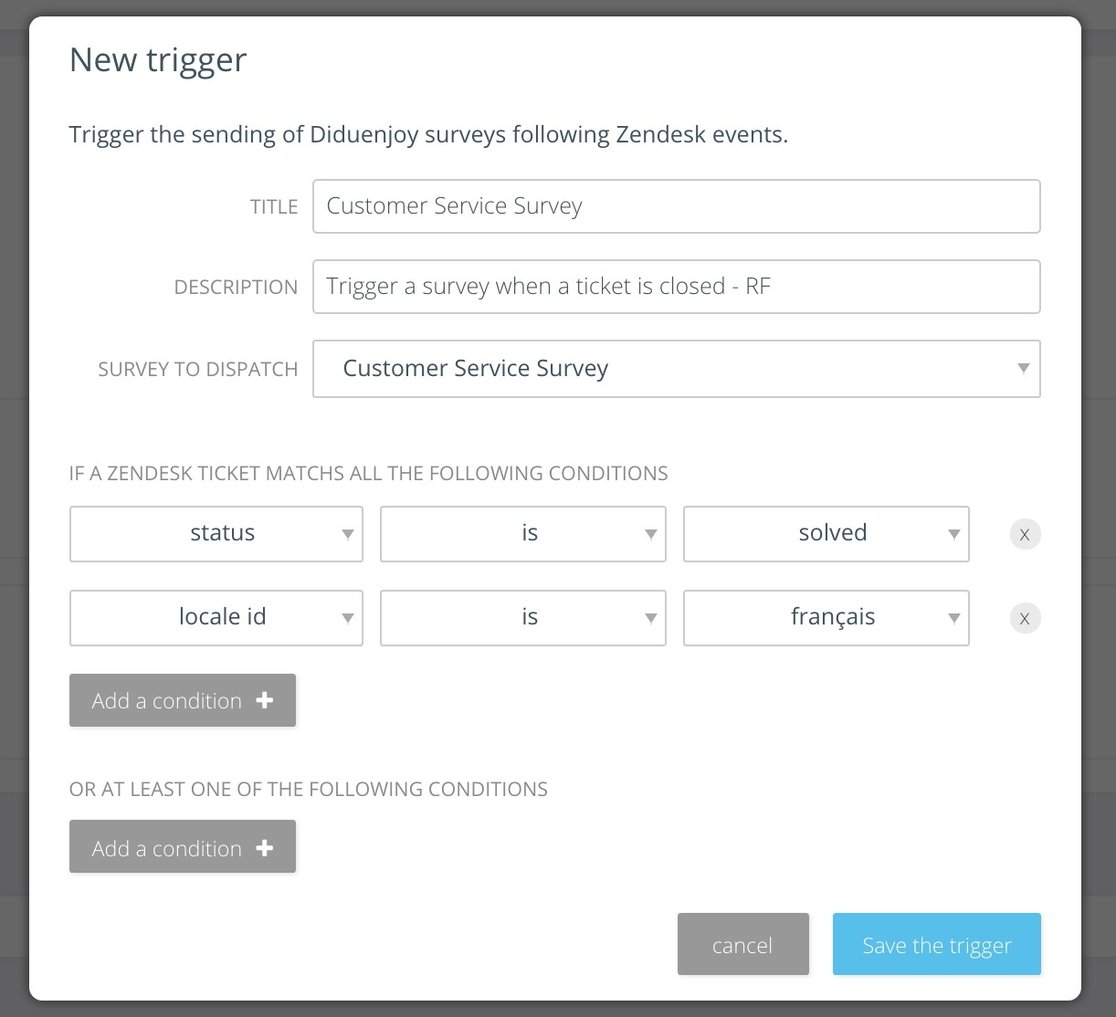Save the trigger
Screen dimensions: 1116x1017
coord(936,944)
